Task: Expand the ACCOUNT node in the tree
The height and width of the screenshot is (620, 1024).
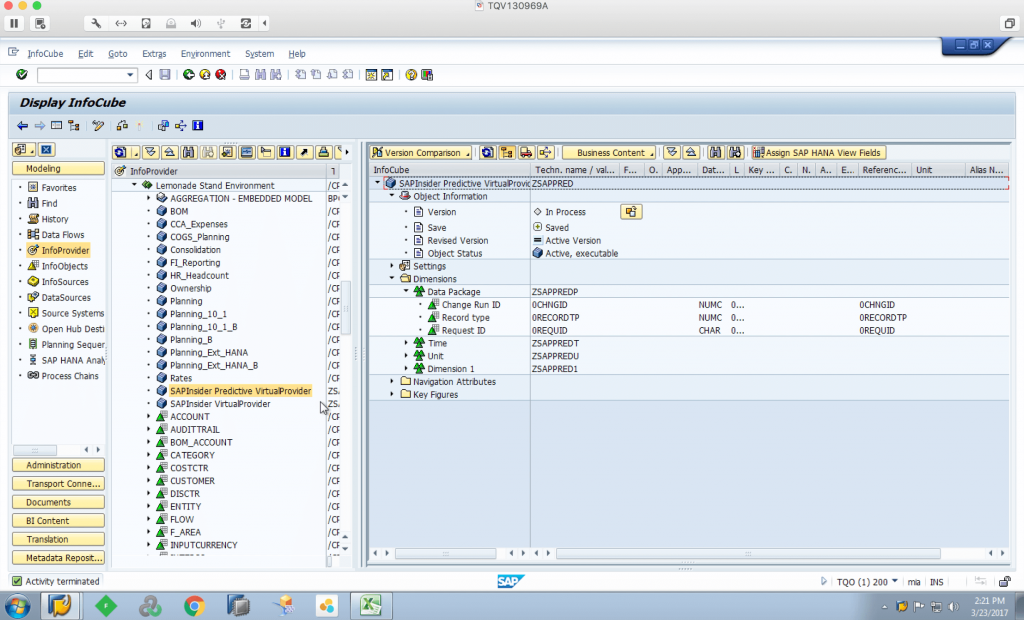Action: (148, 416)
